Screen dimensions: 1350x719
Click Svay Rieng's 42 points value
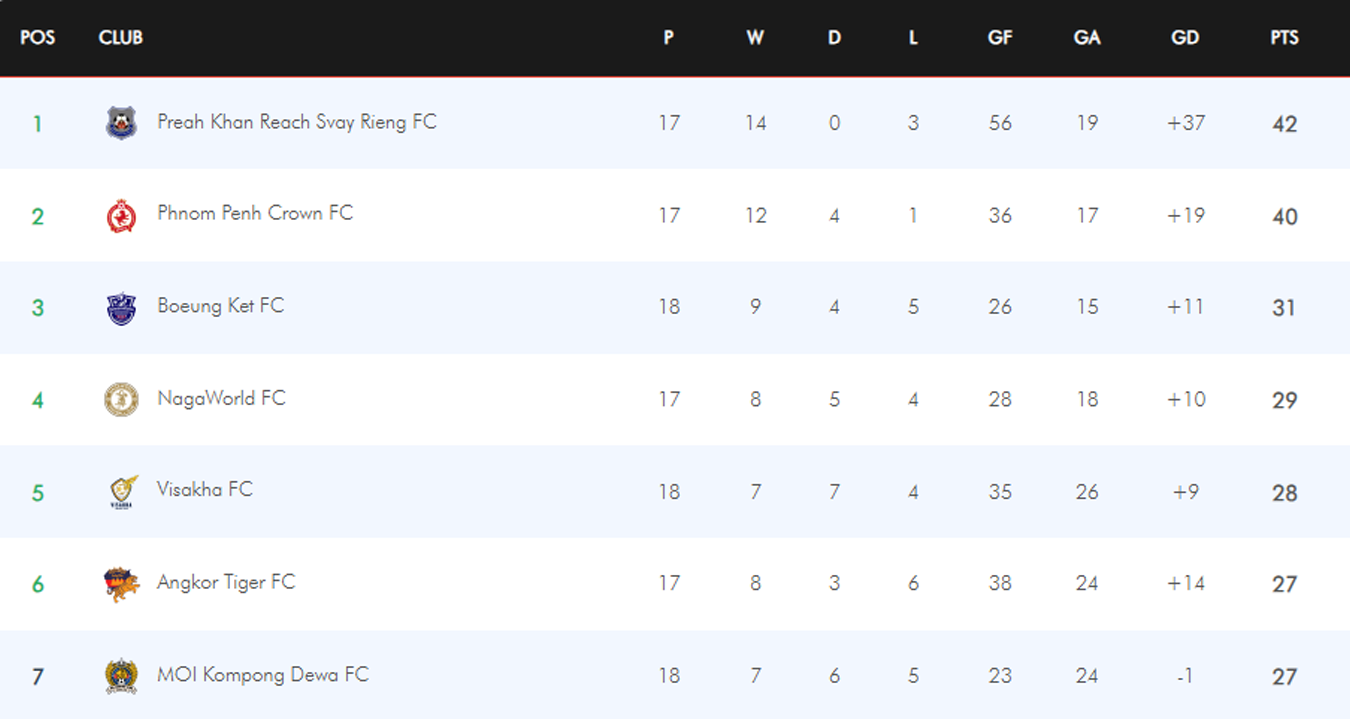click(1284, 124)
